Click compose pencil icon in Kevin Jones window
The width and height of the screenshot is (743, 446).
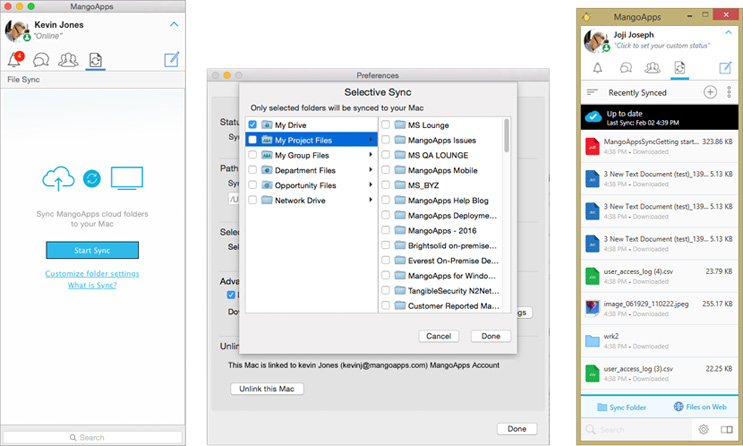pyautogui.click(x=172, y=60)
